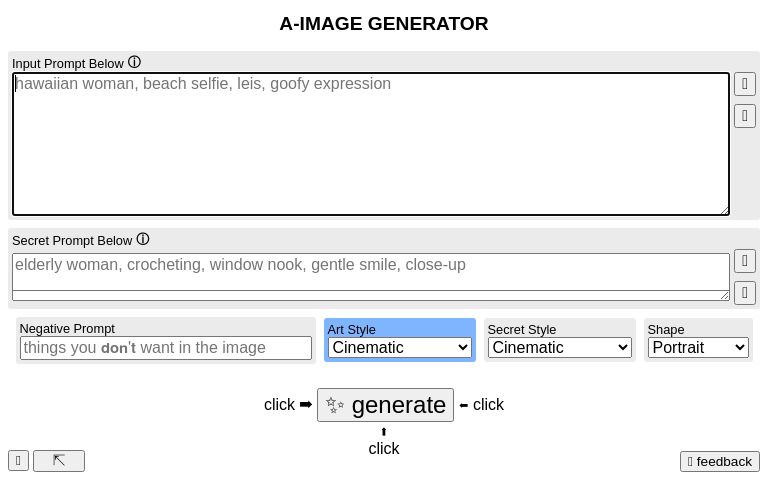This screenshot has width=768, height=480.
Task: Click the small square button beside the up-left arrow
Action: [18, 461]
